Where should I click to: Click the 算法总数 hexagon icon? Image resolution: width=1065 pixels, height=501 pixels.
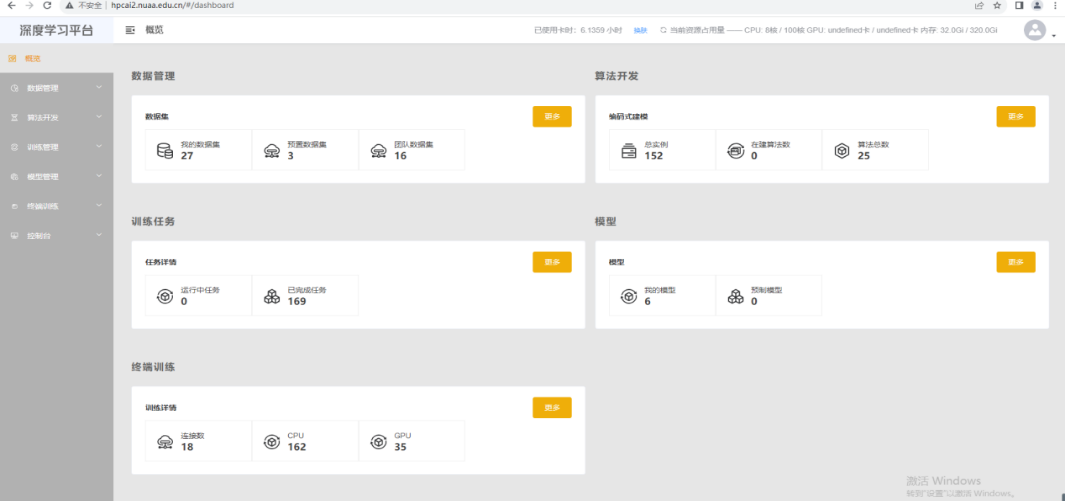tap(841, 151)
